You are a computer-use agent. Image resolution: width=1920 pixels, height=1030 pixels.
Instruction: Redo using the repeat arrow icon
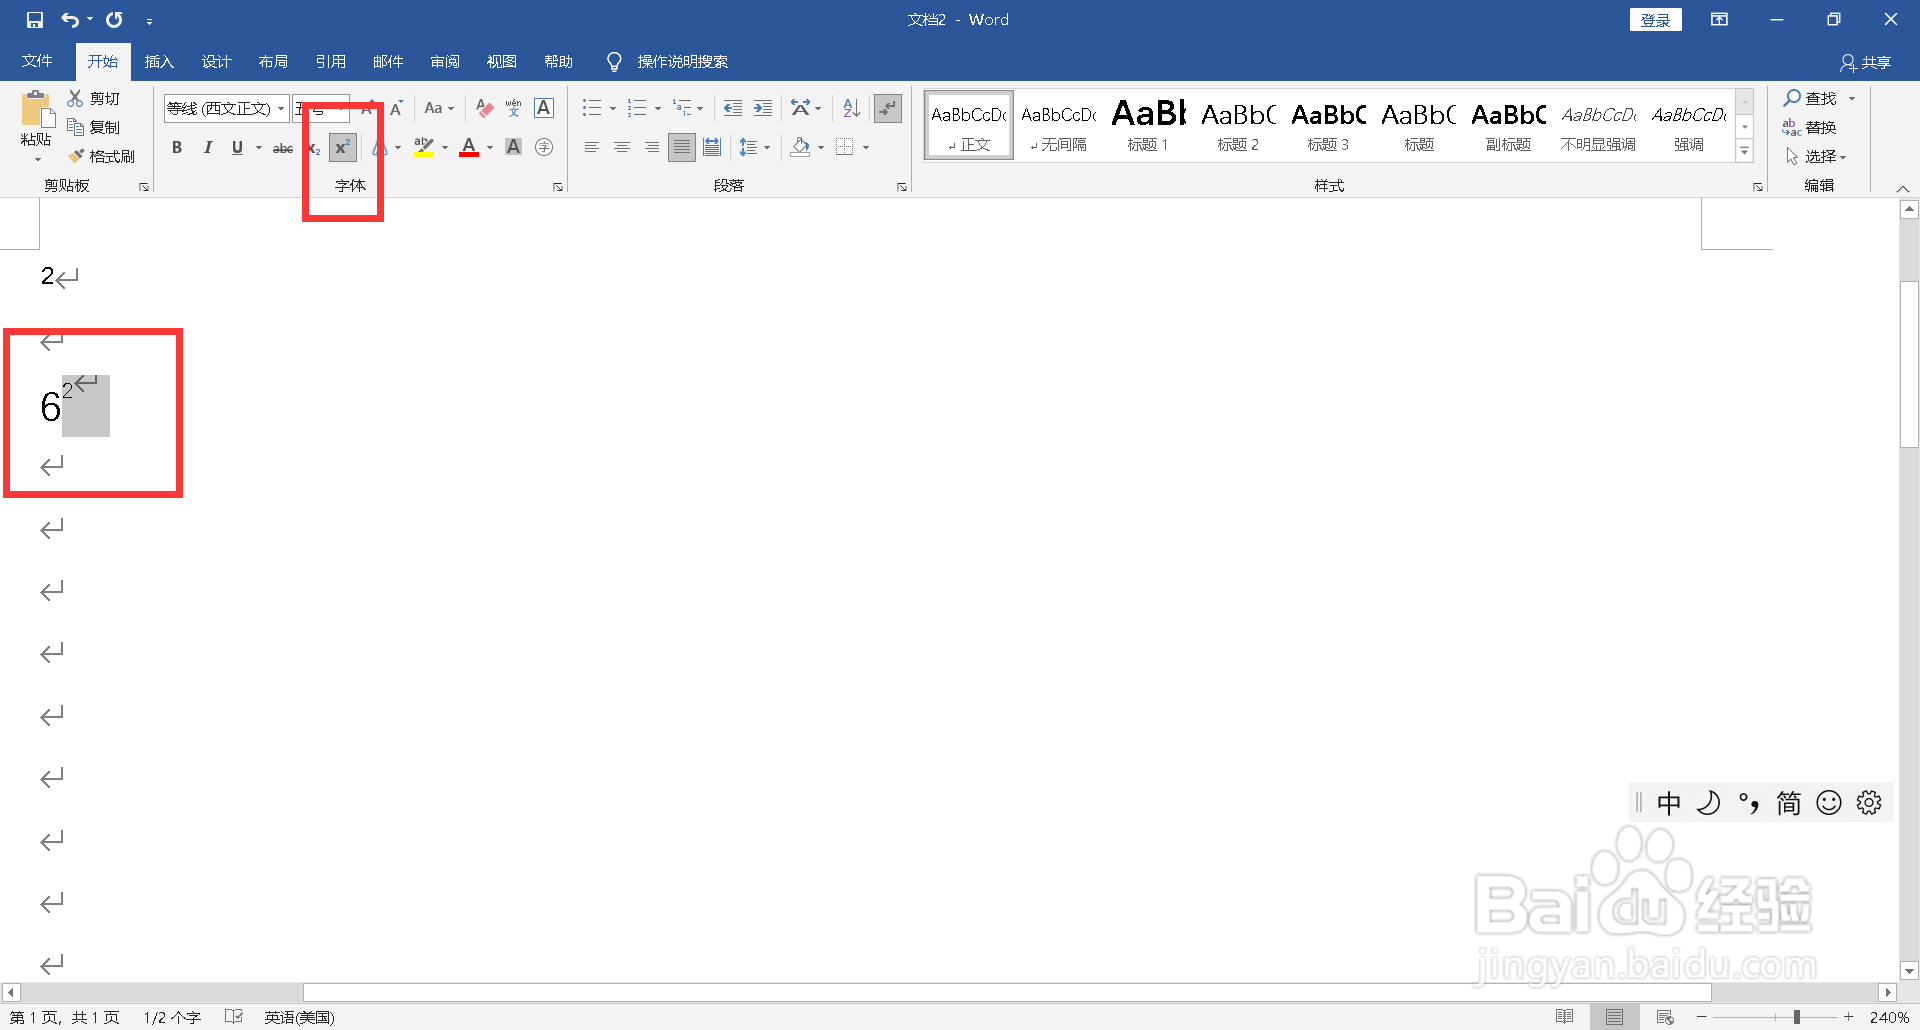coord(115,20)
